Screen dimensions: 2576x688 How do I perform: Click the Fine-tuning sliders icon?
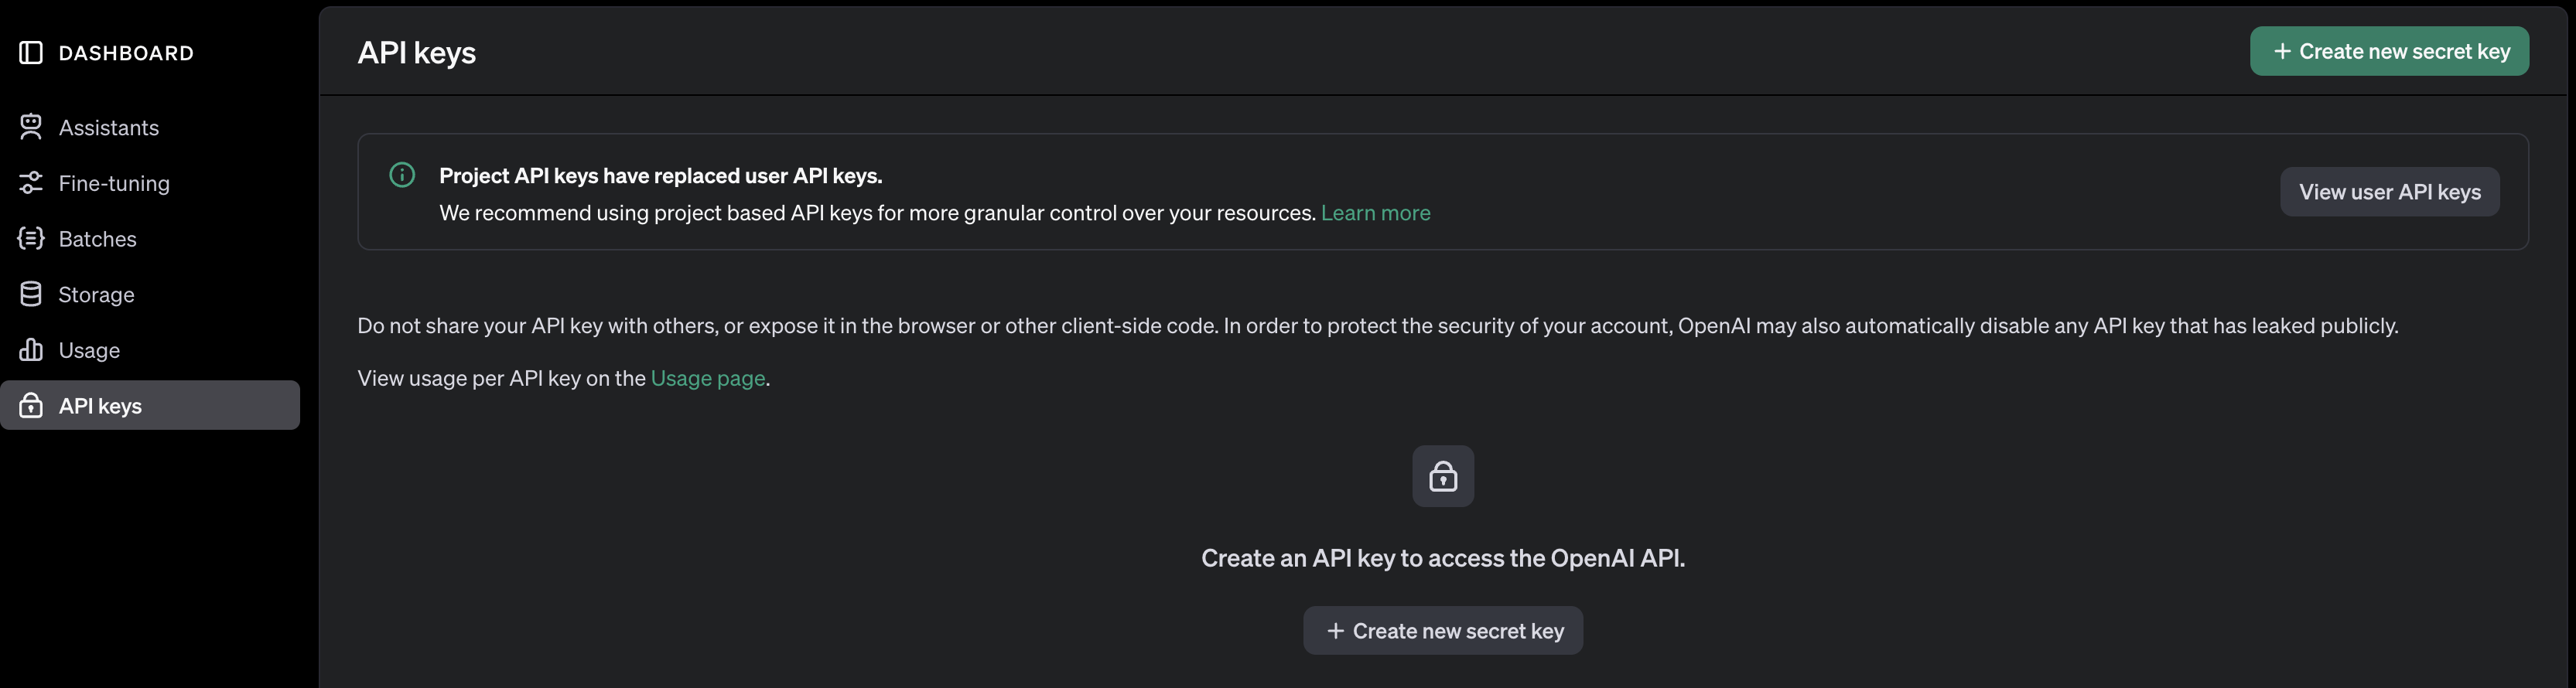31,183
